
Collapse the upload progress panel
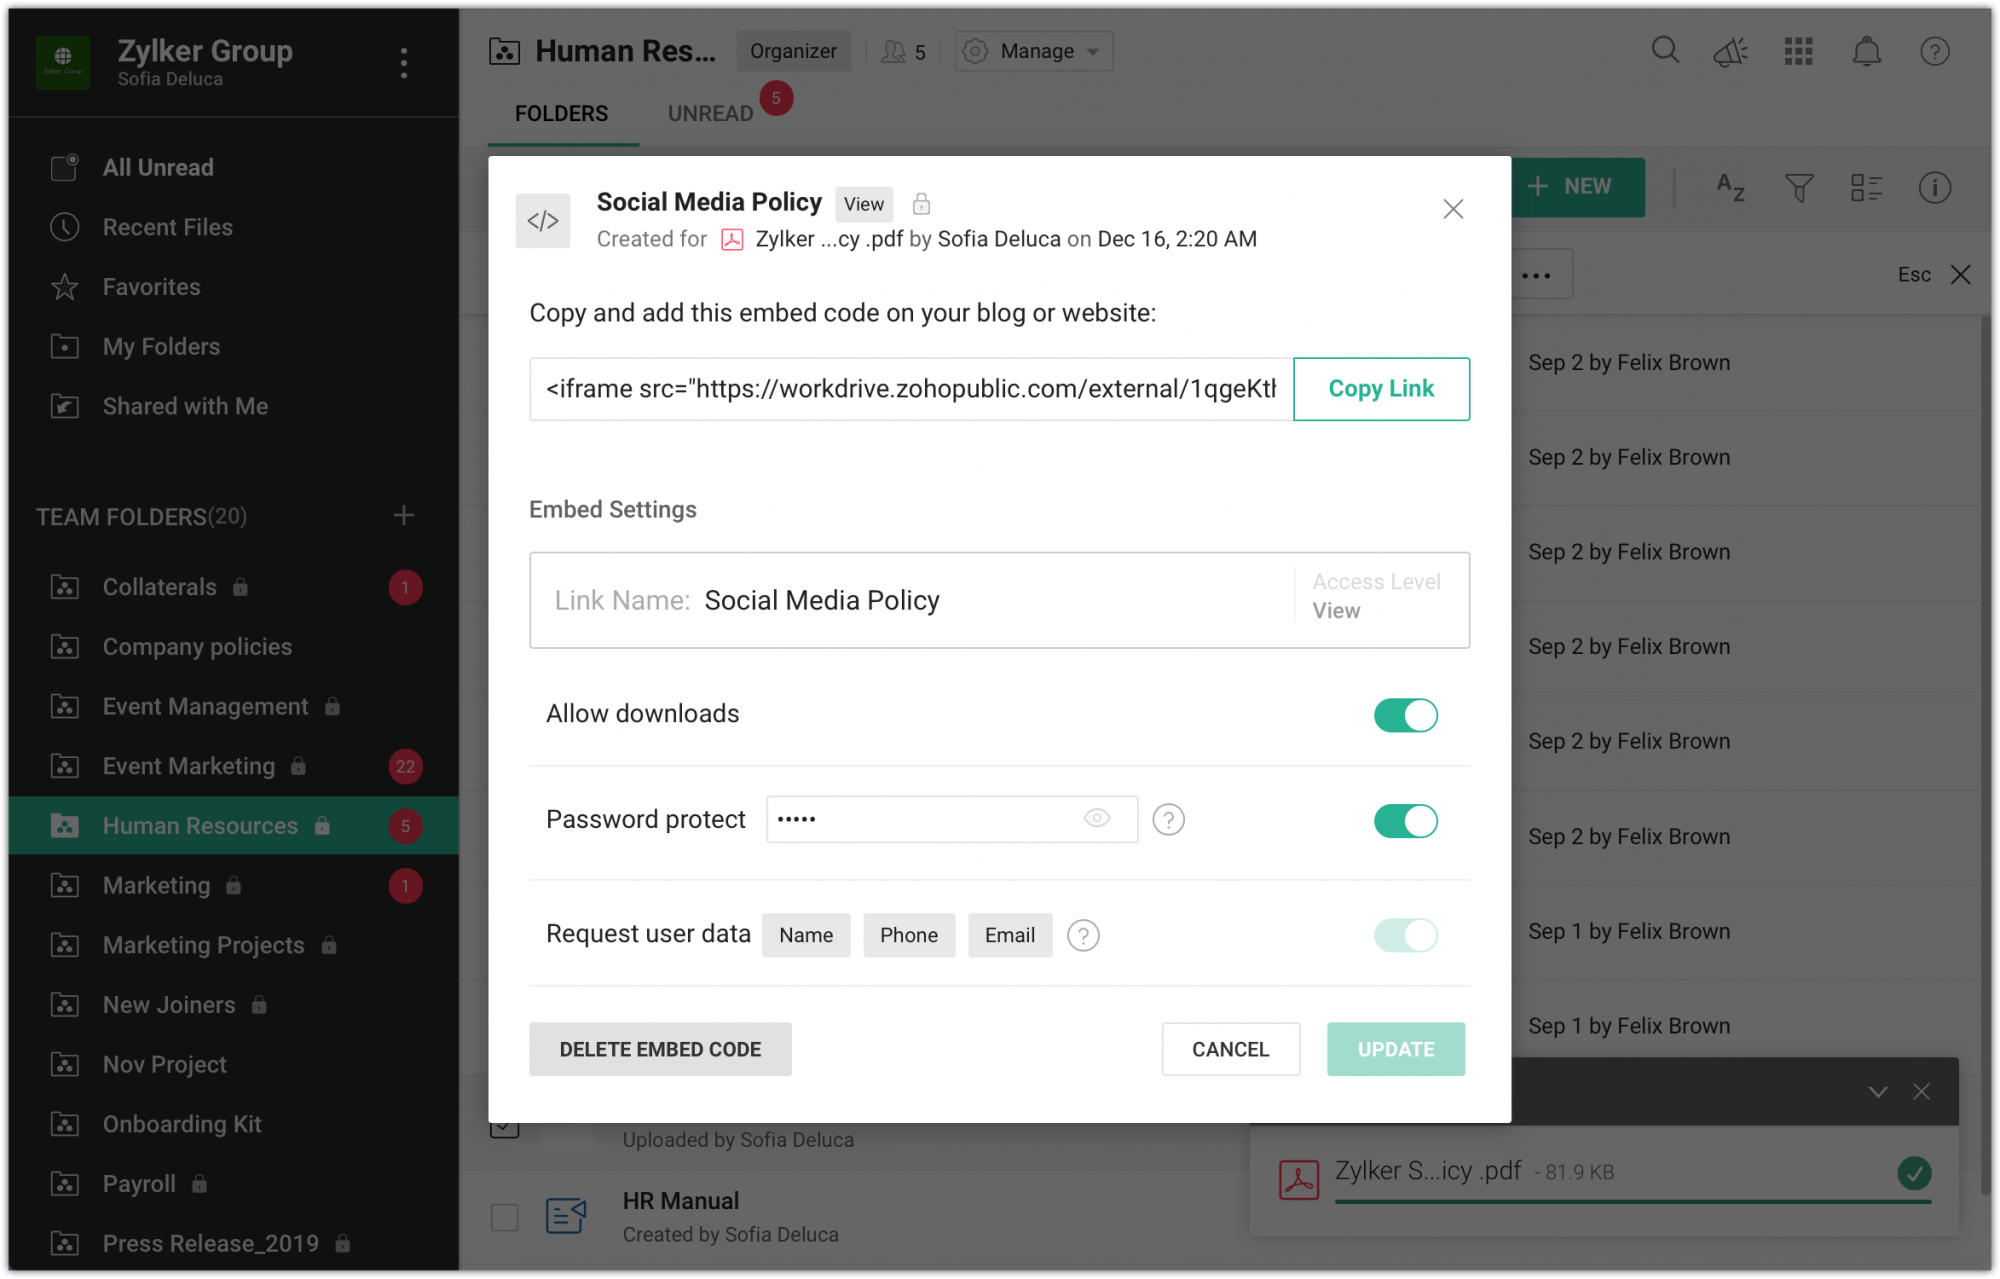click(x=1877, y=1091)
